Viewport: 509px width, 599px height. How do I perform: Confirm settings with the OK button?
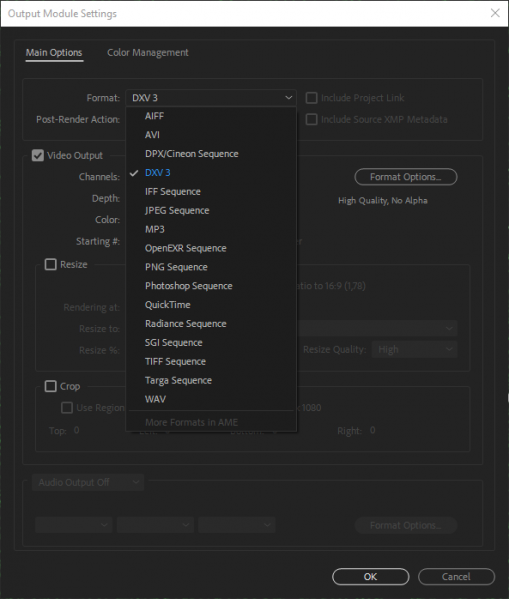tap(370, 576)
